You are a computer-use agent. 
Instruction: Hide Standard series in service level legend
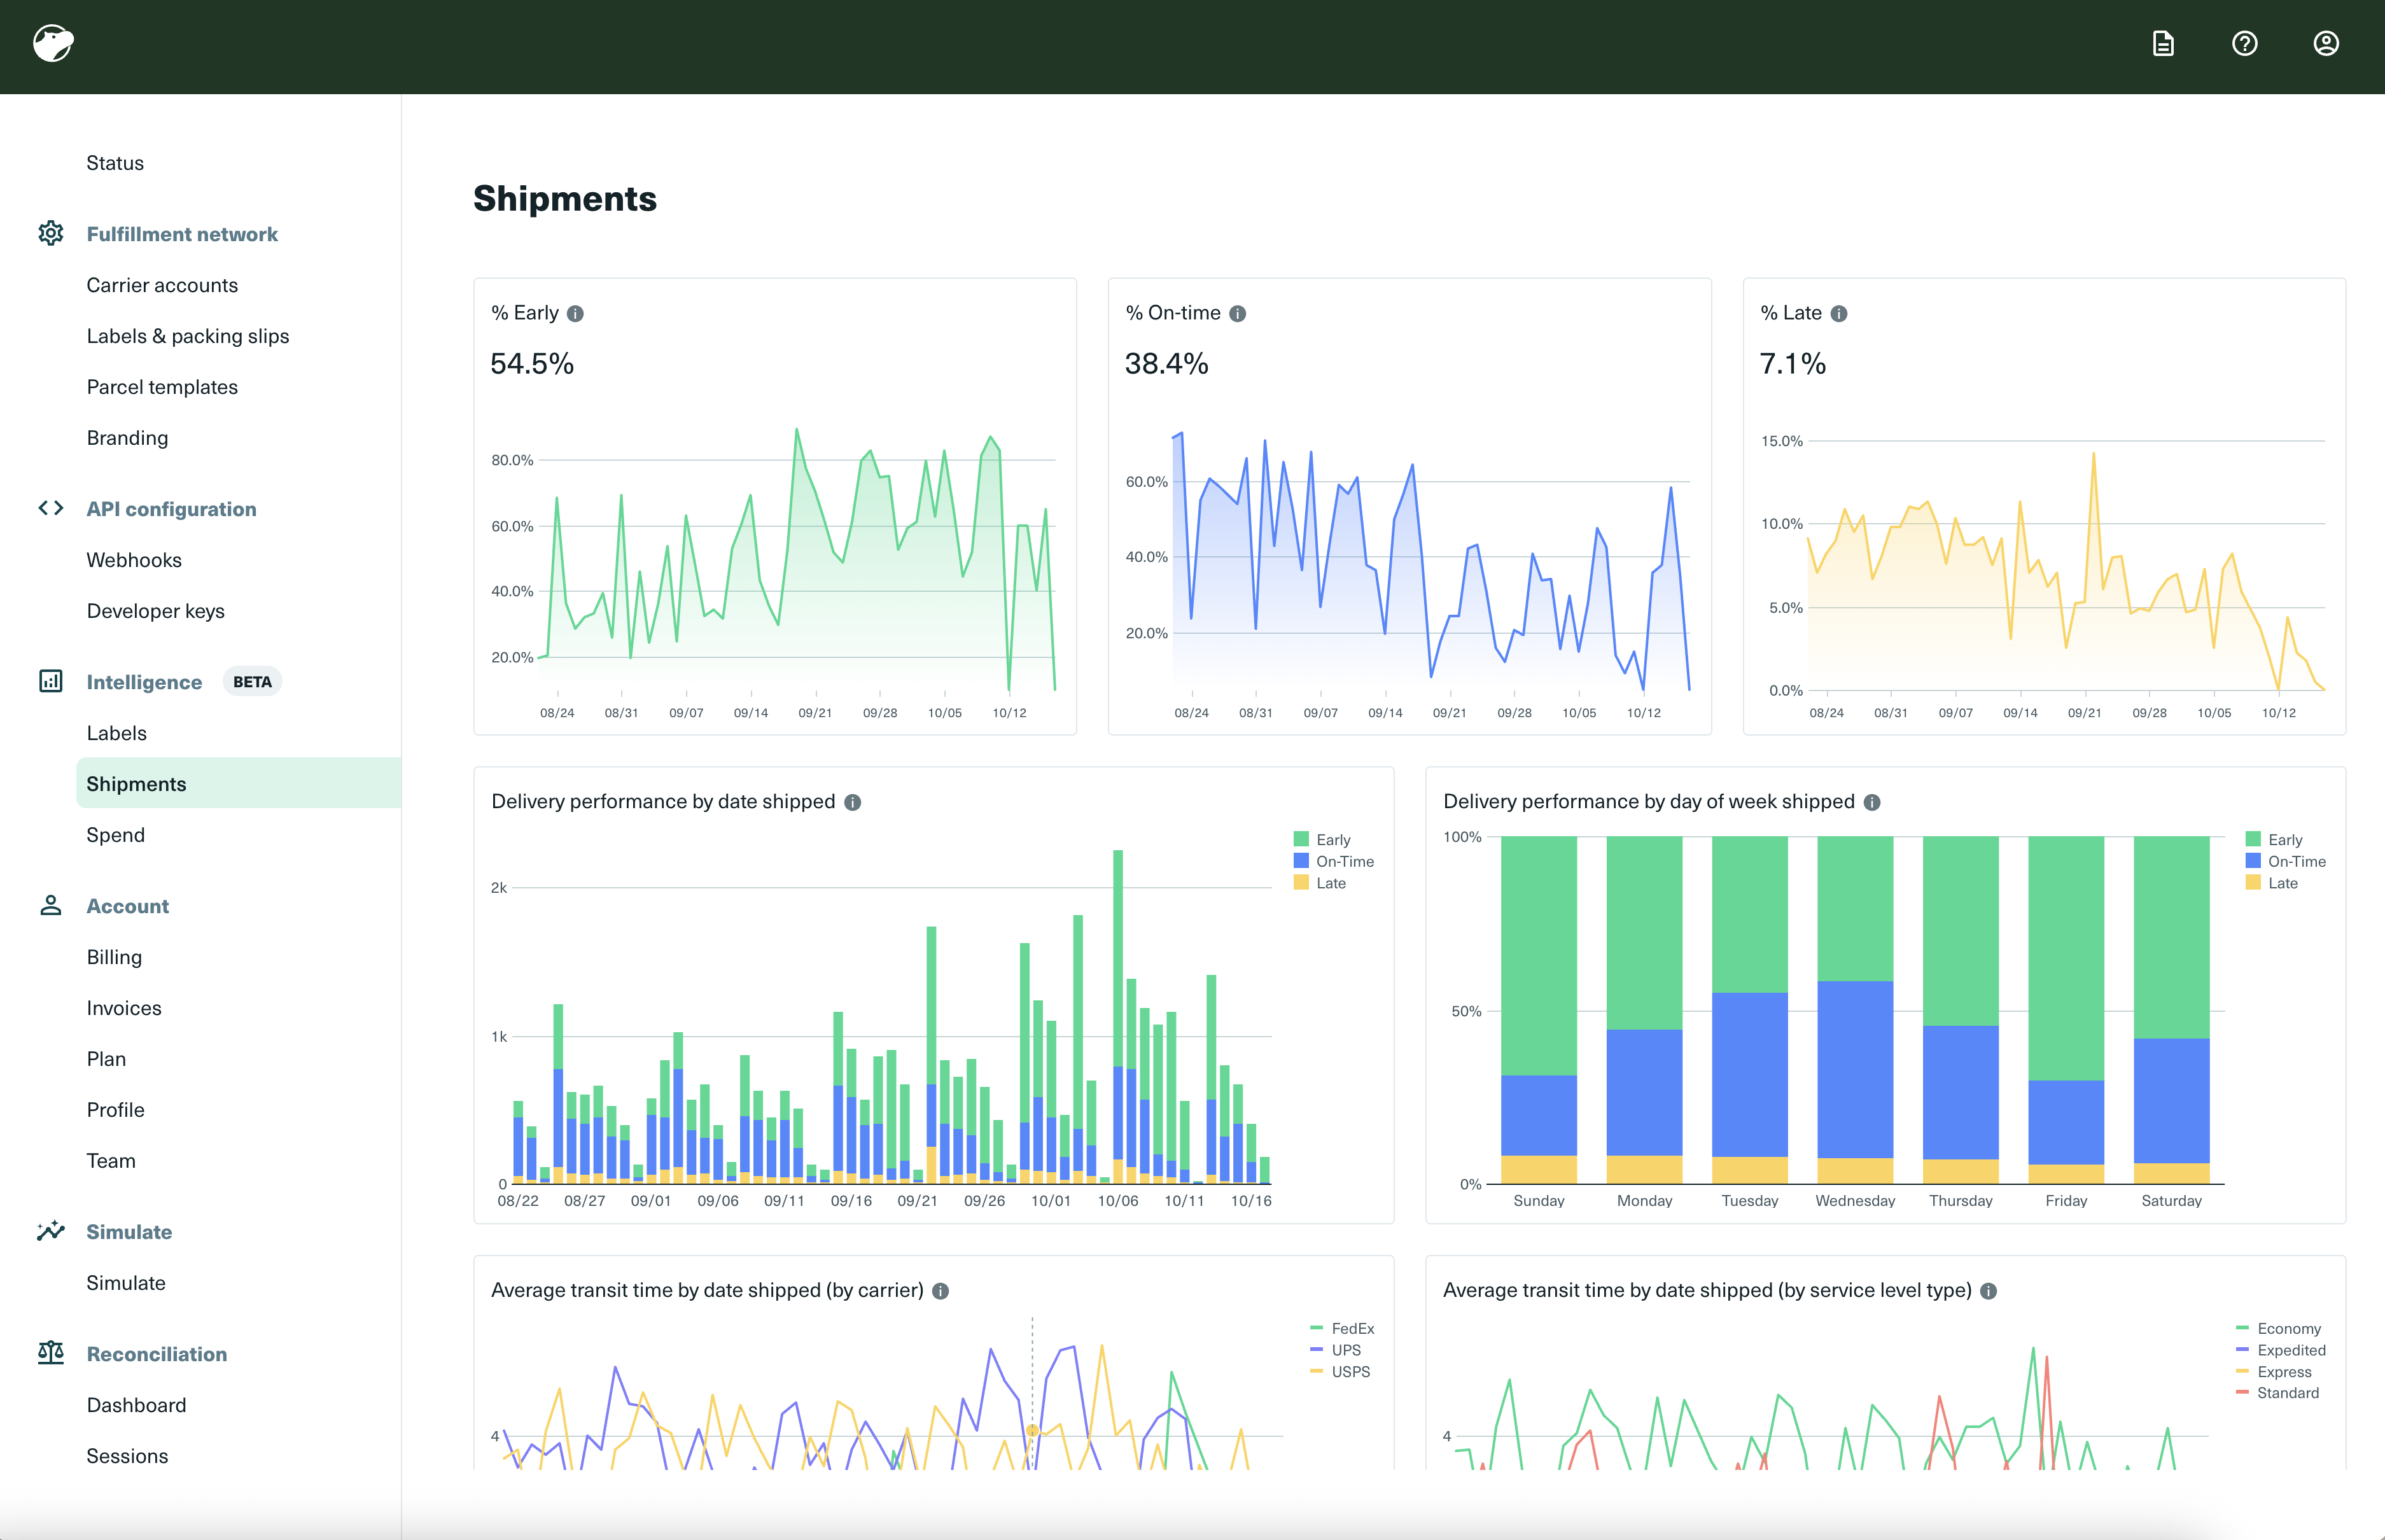click(x=2287, y=1393)
